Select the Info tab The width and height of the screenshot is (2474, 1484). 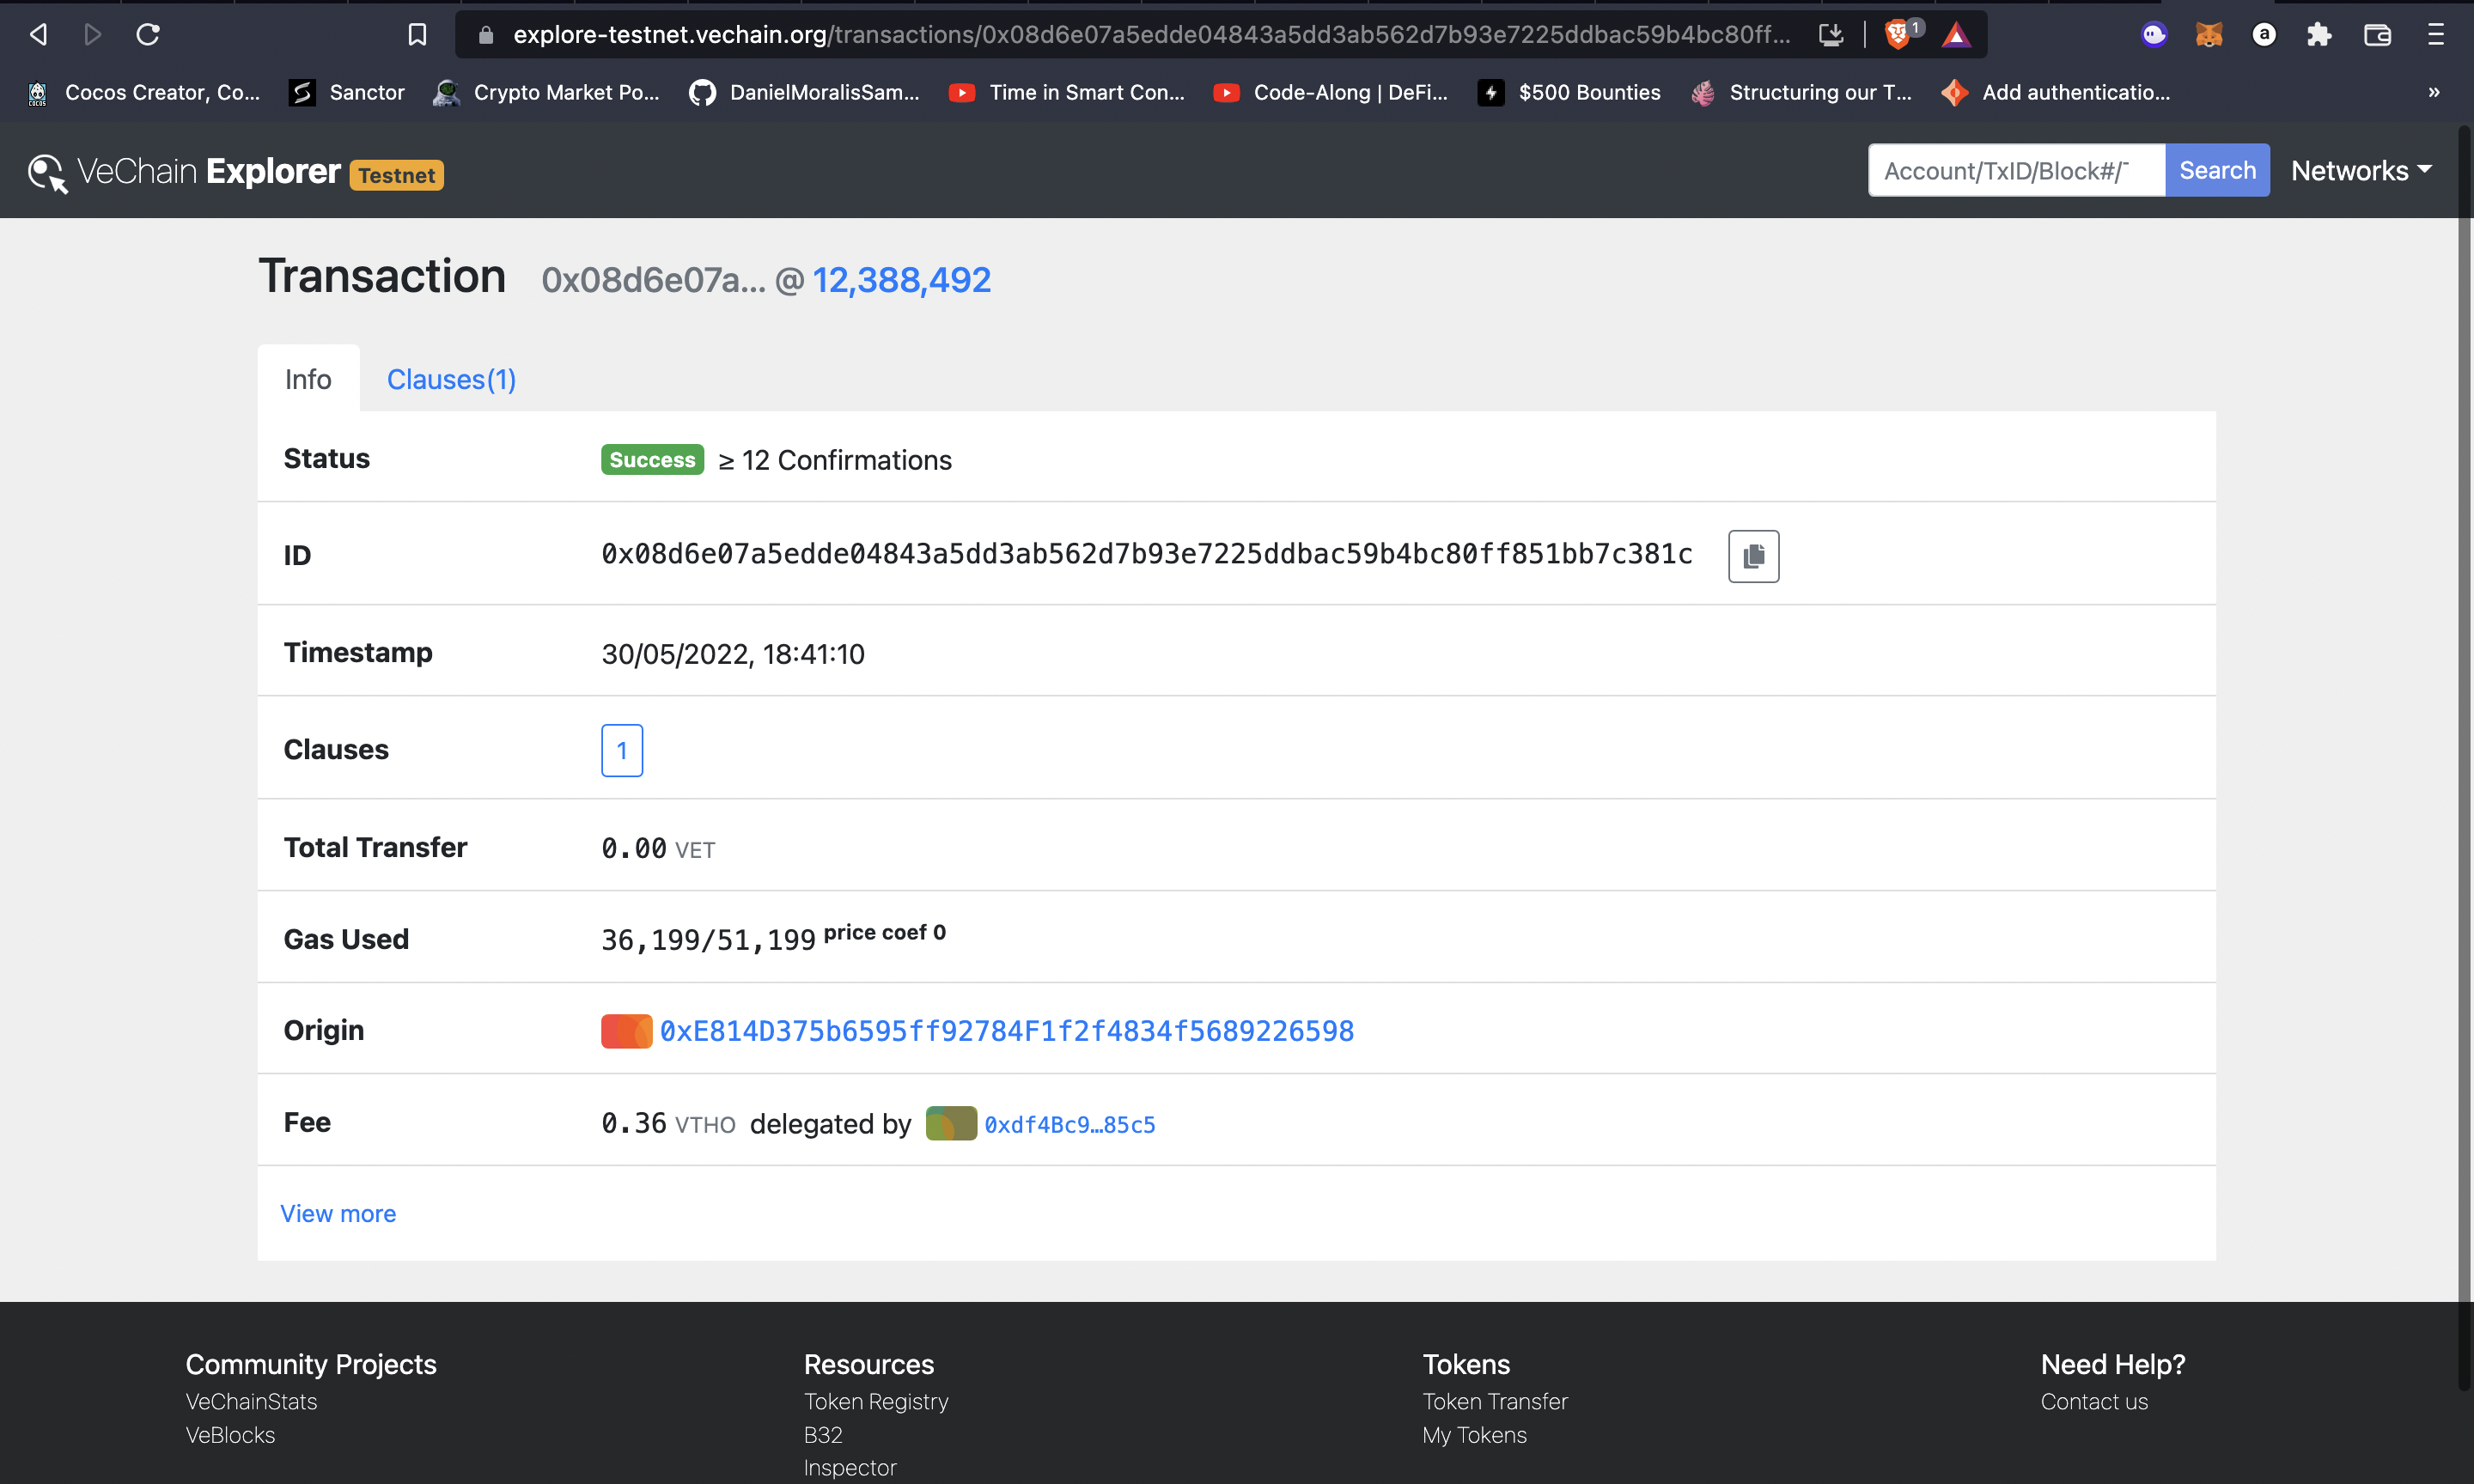[308, 380]
